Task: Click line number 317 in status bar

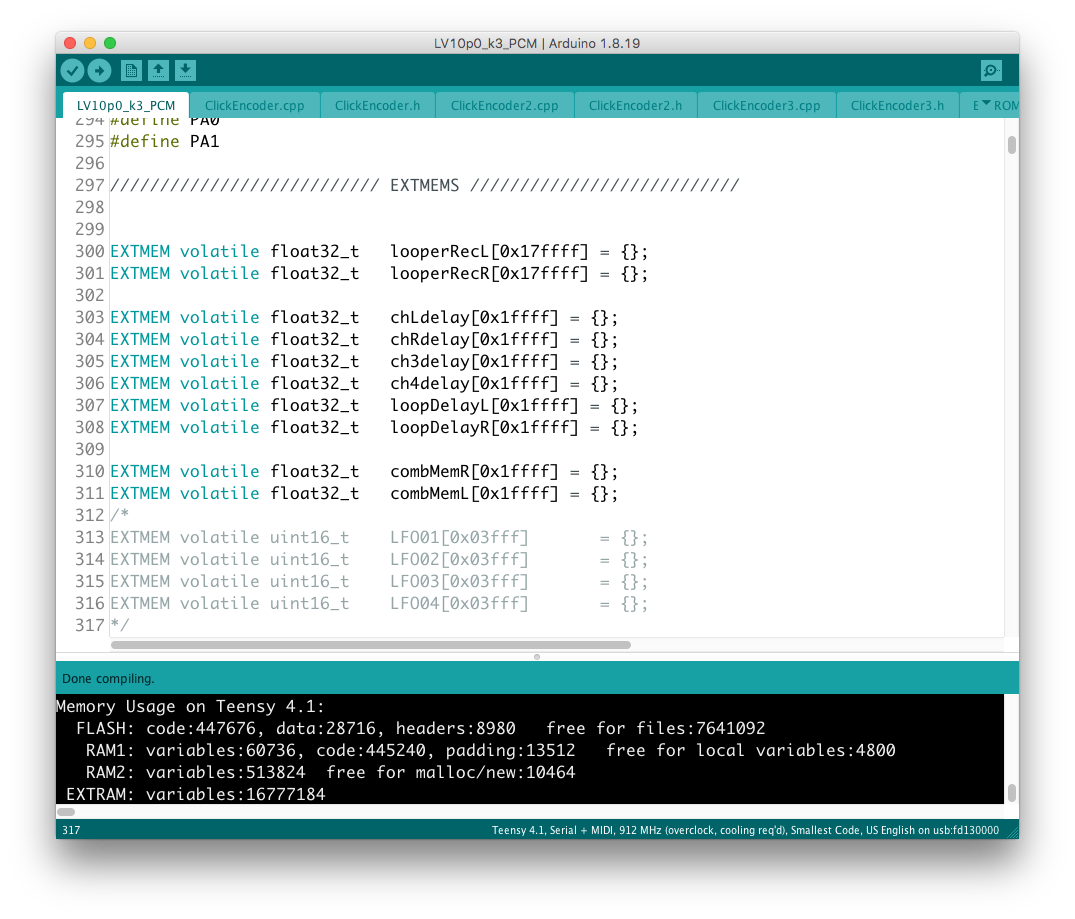Action: [x=71, y=830]
